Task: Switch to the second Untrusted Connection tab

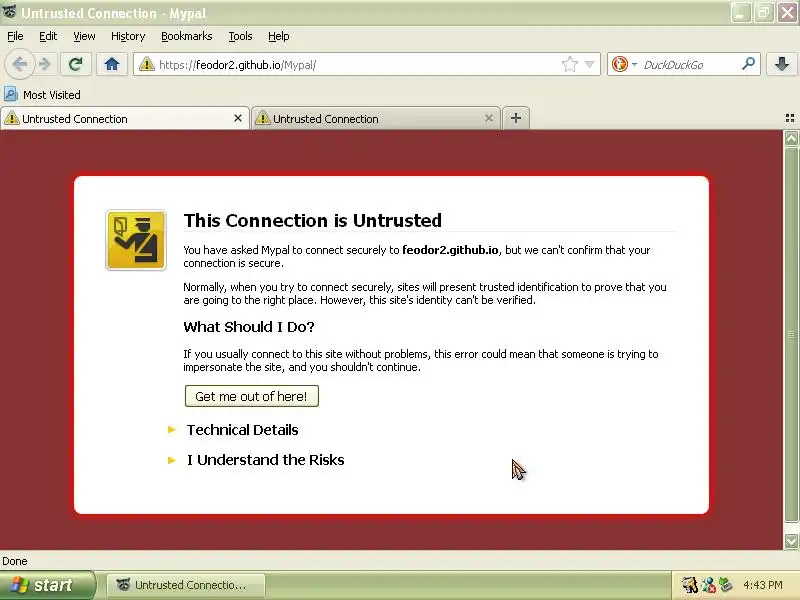Action: pos(375,118)
